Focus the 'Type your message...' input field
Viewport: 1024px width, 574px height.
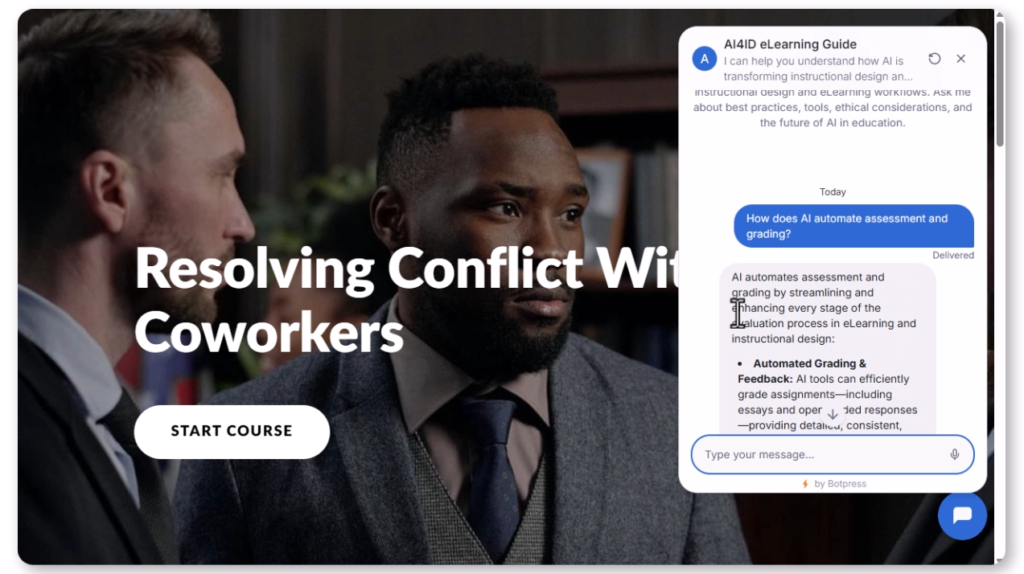coord(824,454)
